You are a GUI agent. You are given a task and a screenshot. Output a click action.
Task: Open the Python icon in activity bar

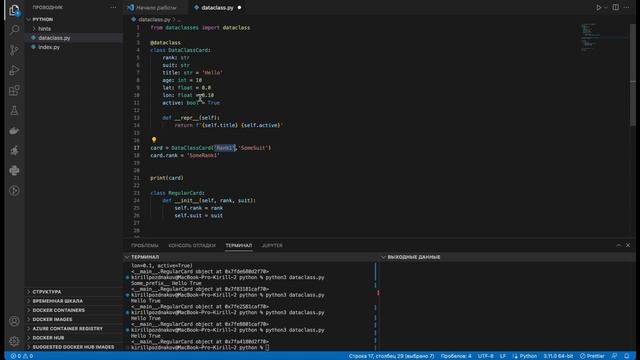point(14,171)
